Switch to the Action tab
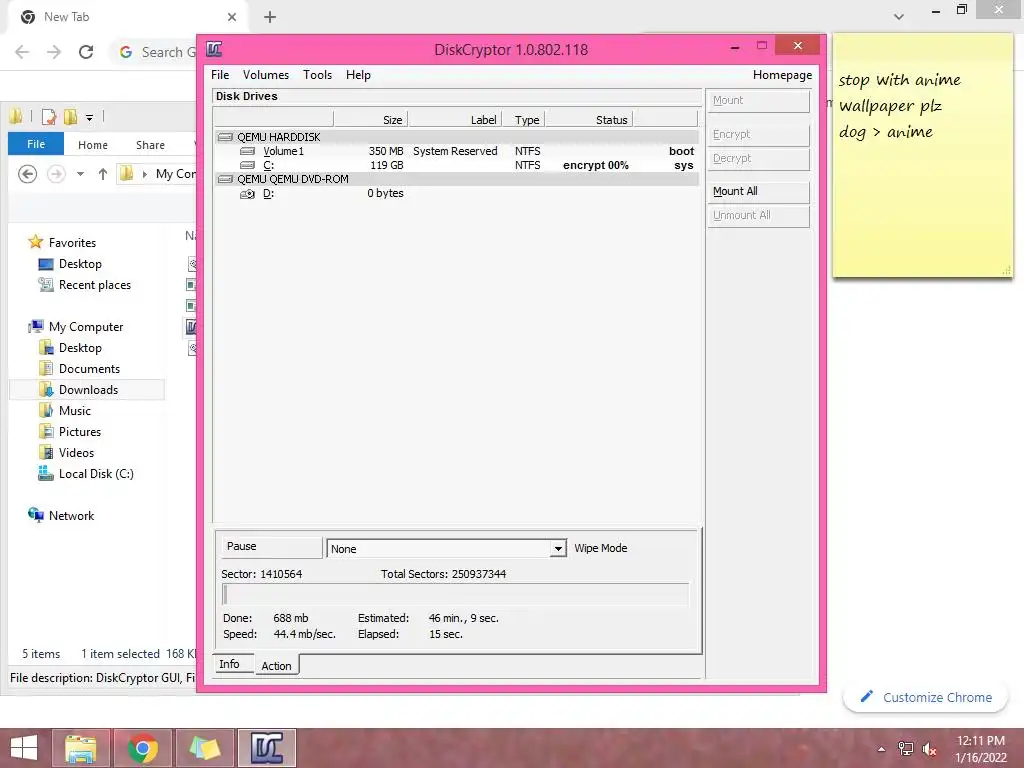This screenshot has height=768, width=1024. 276,665
